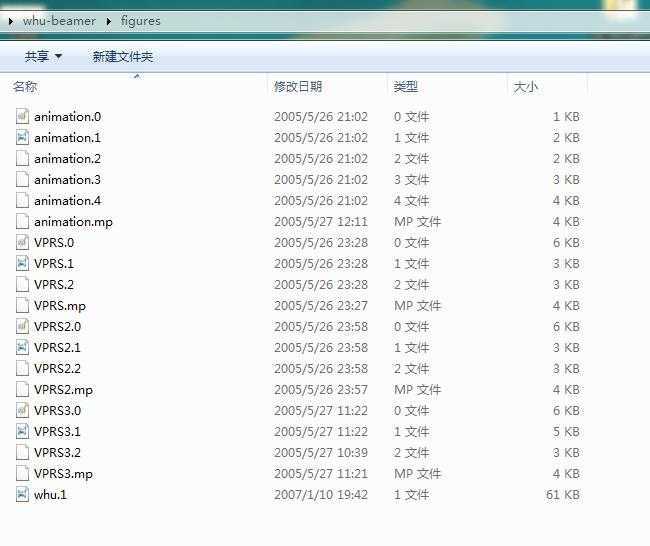Screen dimensions: 650x546
Task: Select the file named VPRS2.mp
Action: tap(63, 390)
